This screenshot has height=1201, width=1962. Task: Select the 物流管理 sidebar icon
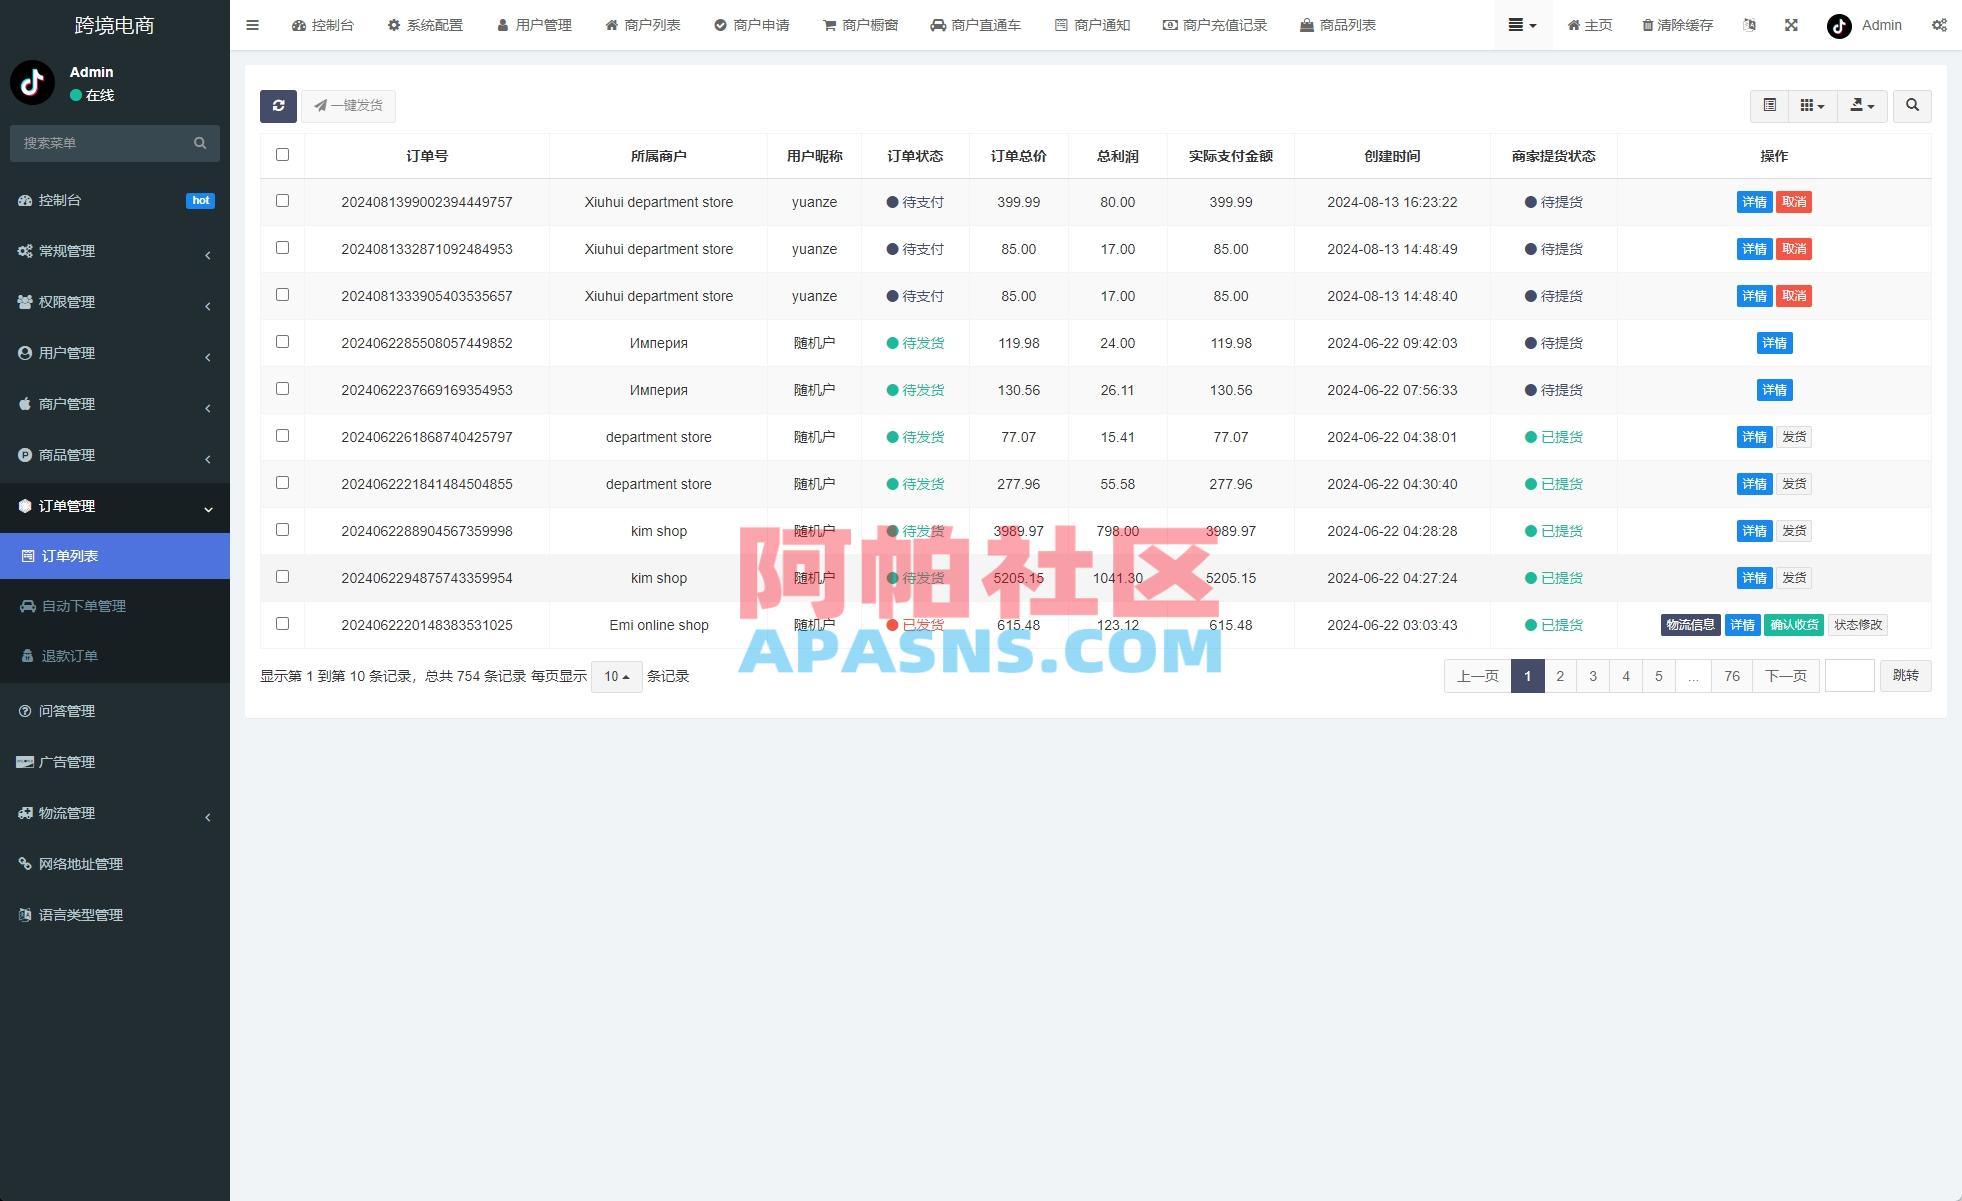(x=25, y=812)
